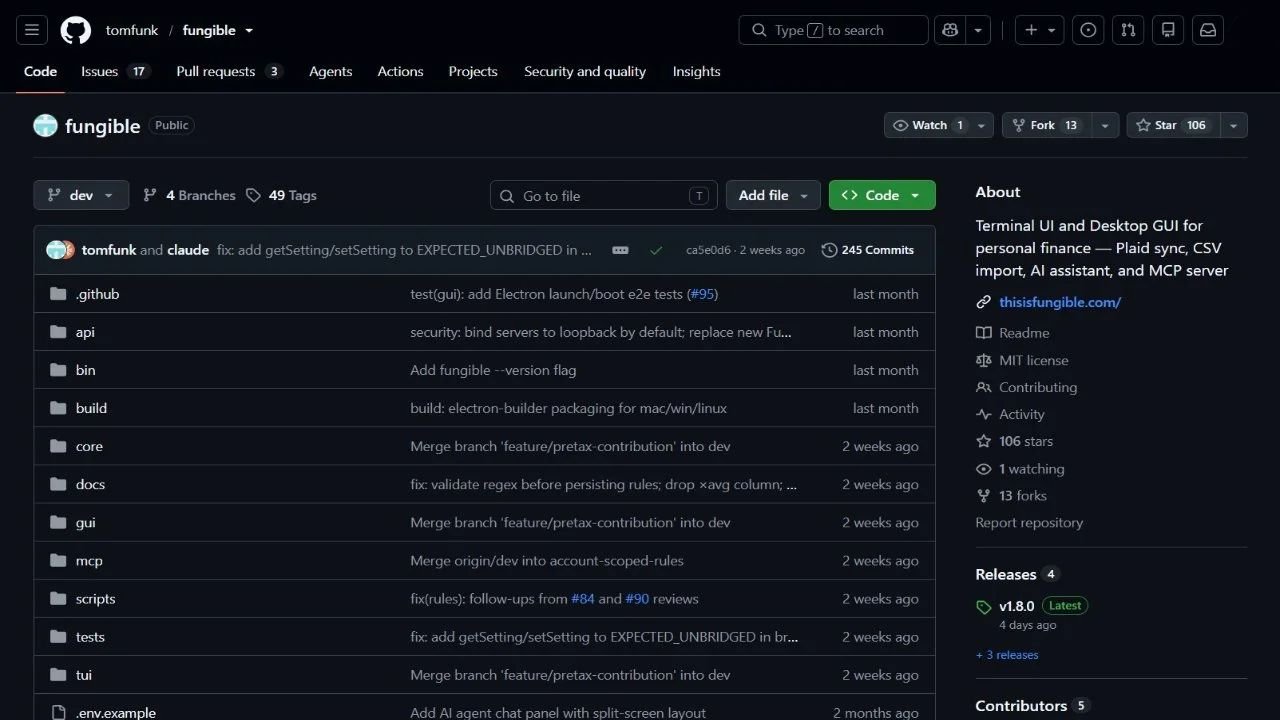Open the Agents tab
Image resolution: width=1280 pixels, height=720 pixels.
[330, 71]
